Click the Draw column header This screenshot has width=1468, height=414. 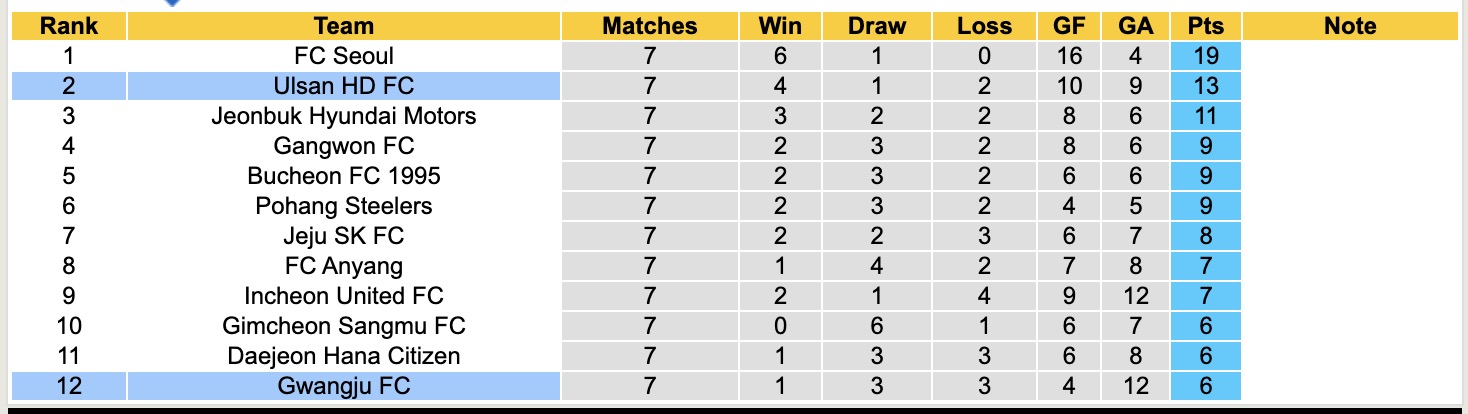876,27
